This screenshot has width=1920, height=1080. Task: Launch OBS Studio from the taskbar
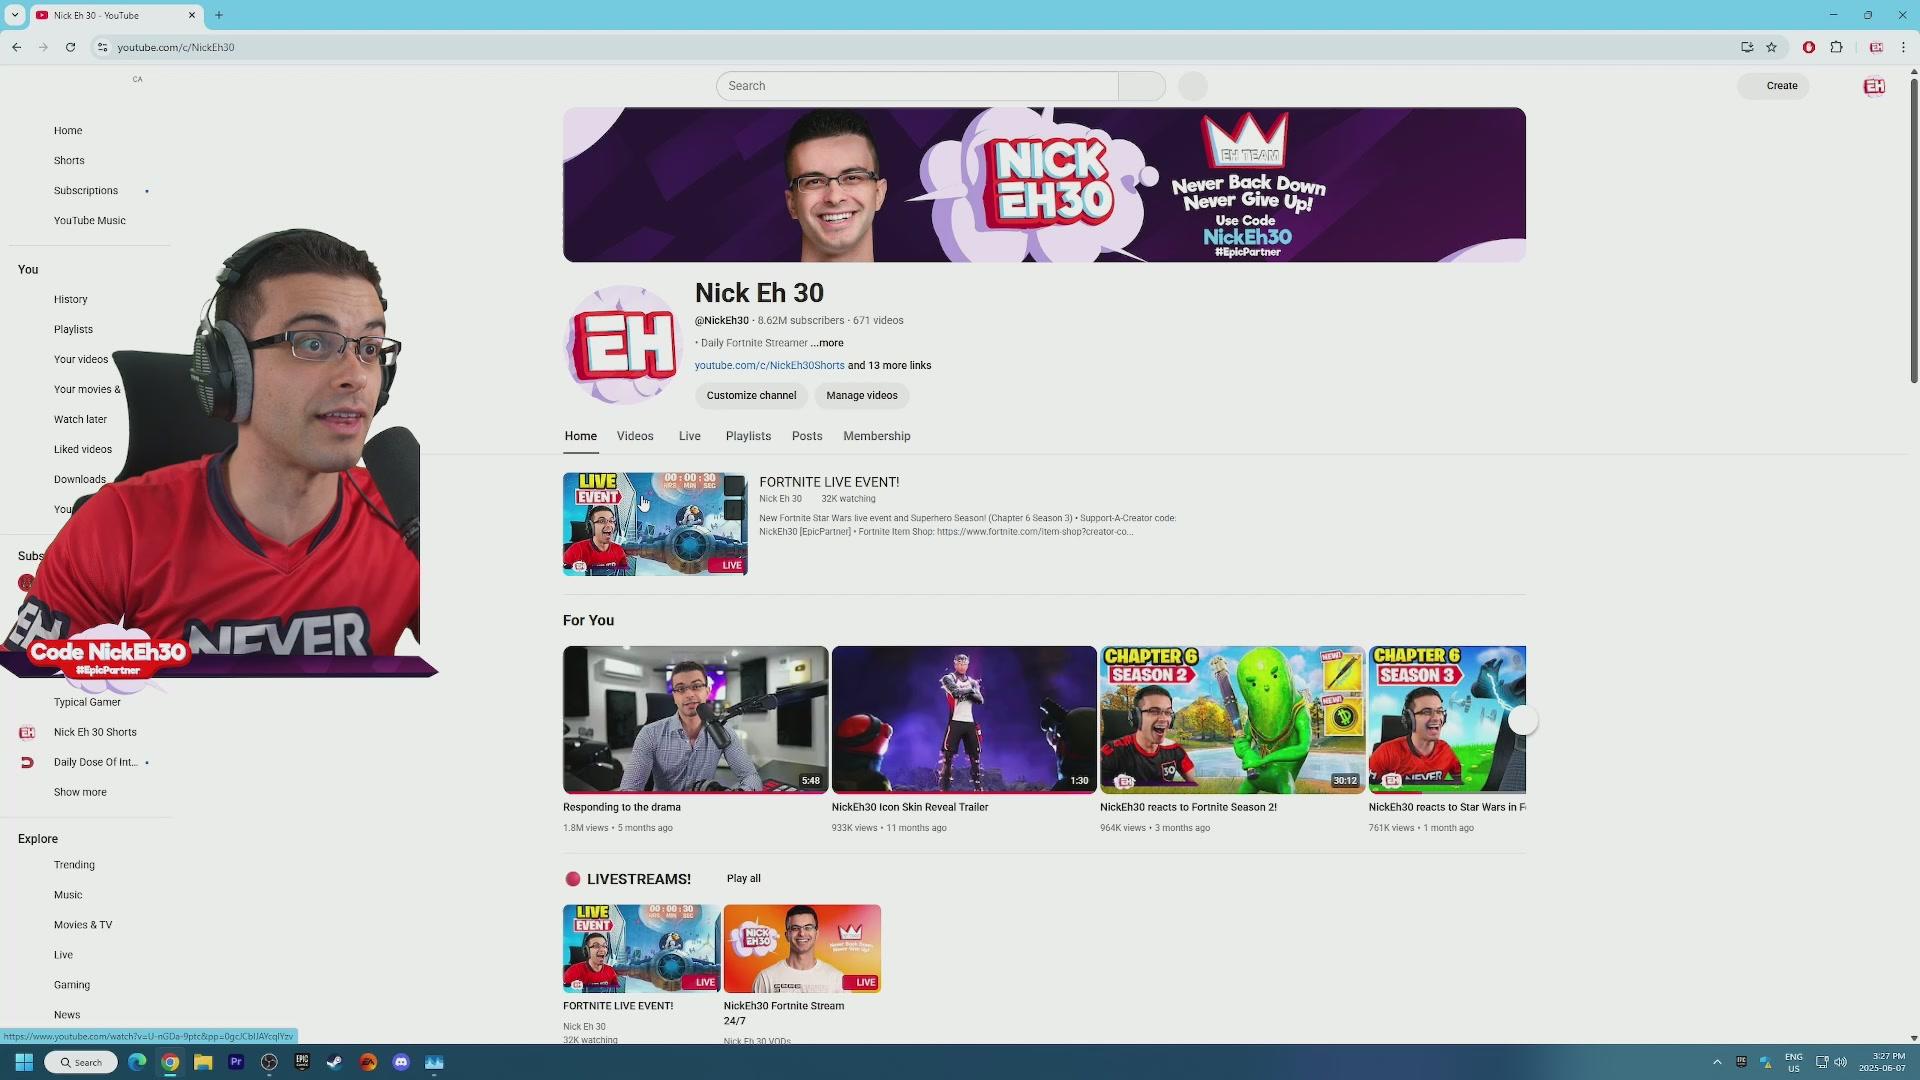click(x=269, y=1062)
